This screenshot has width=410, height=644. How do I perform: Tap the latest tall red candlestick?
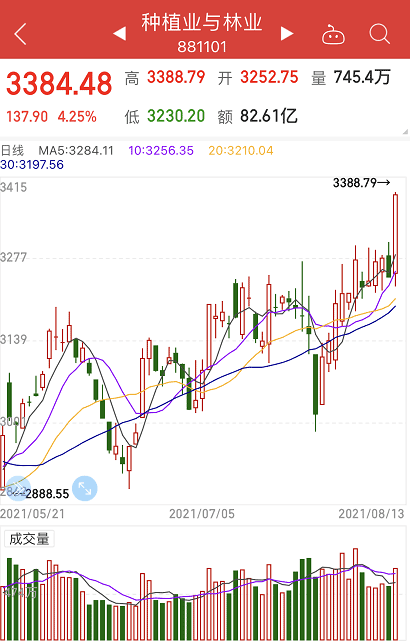pos(395,233)
